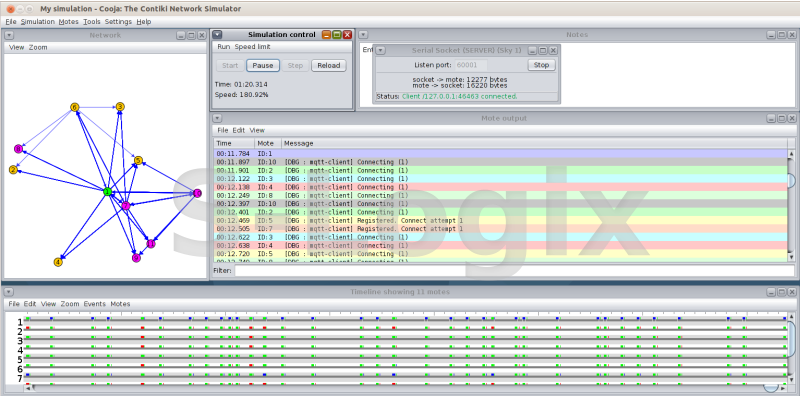Maximize the Timeline panel
Screen dimensions: 803x396
tap(781, 292)
